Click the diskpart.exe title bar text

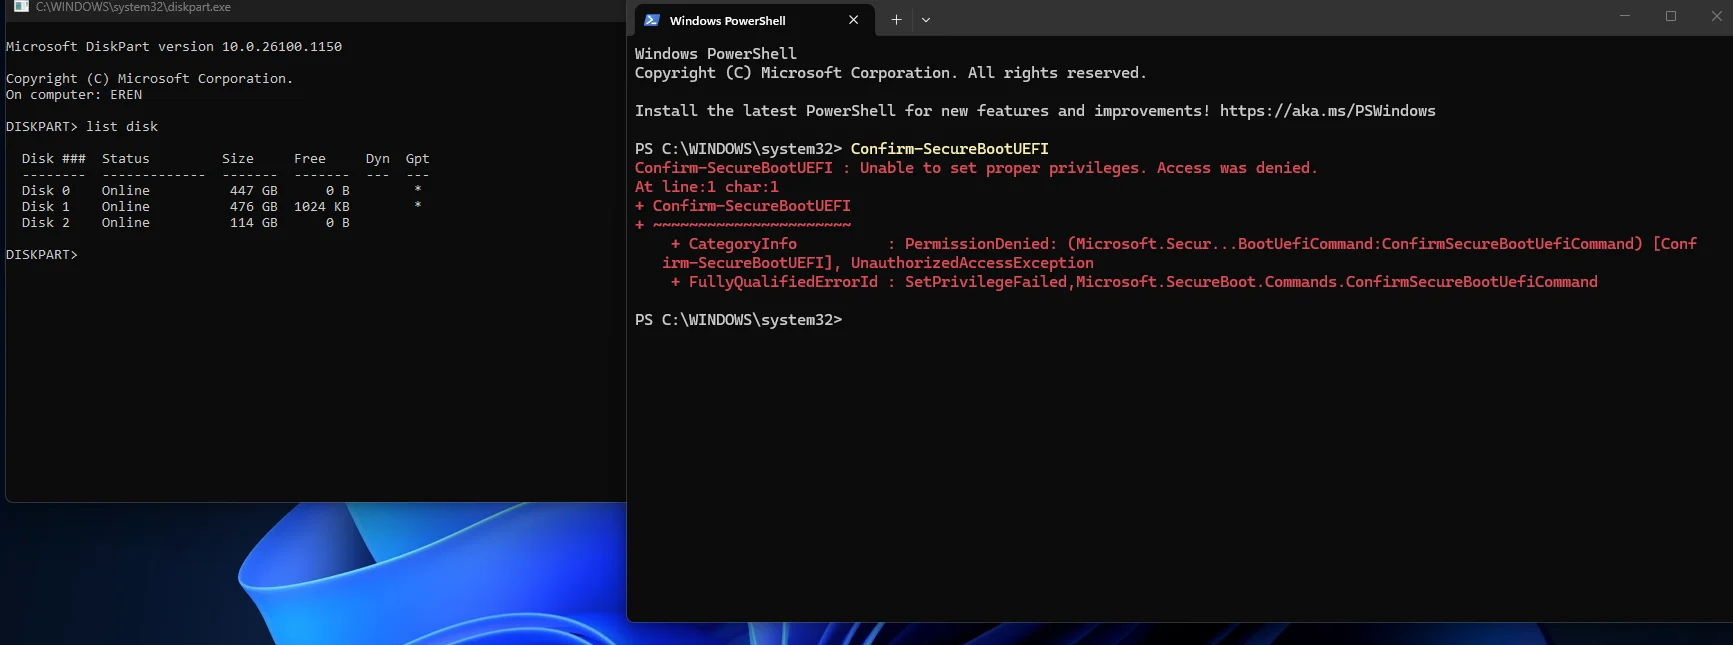point(133,7)
